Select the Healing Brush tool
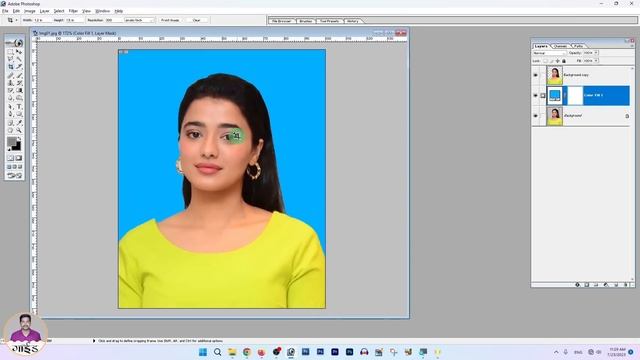Image resolution: width=640 pixels, height=360 pixels. (x=11, y=75)
